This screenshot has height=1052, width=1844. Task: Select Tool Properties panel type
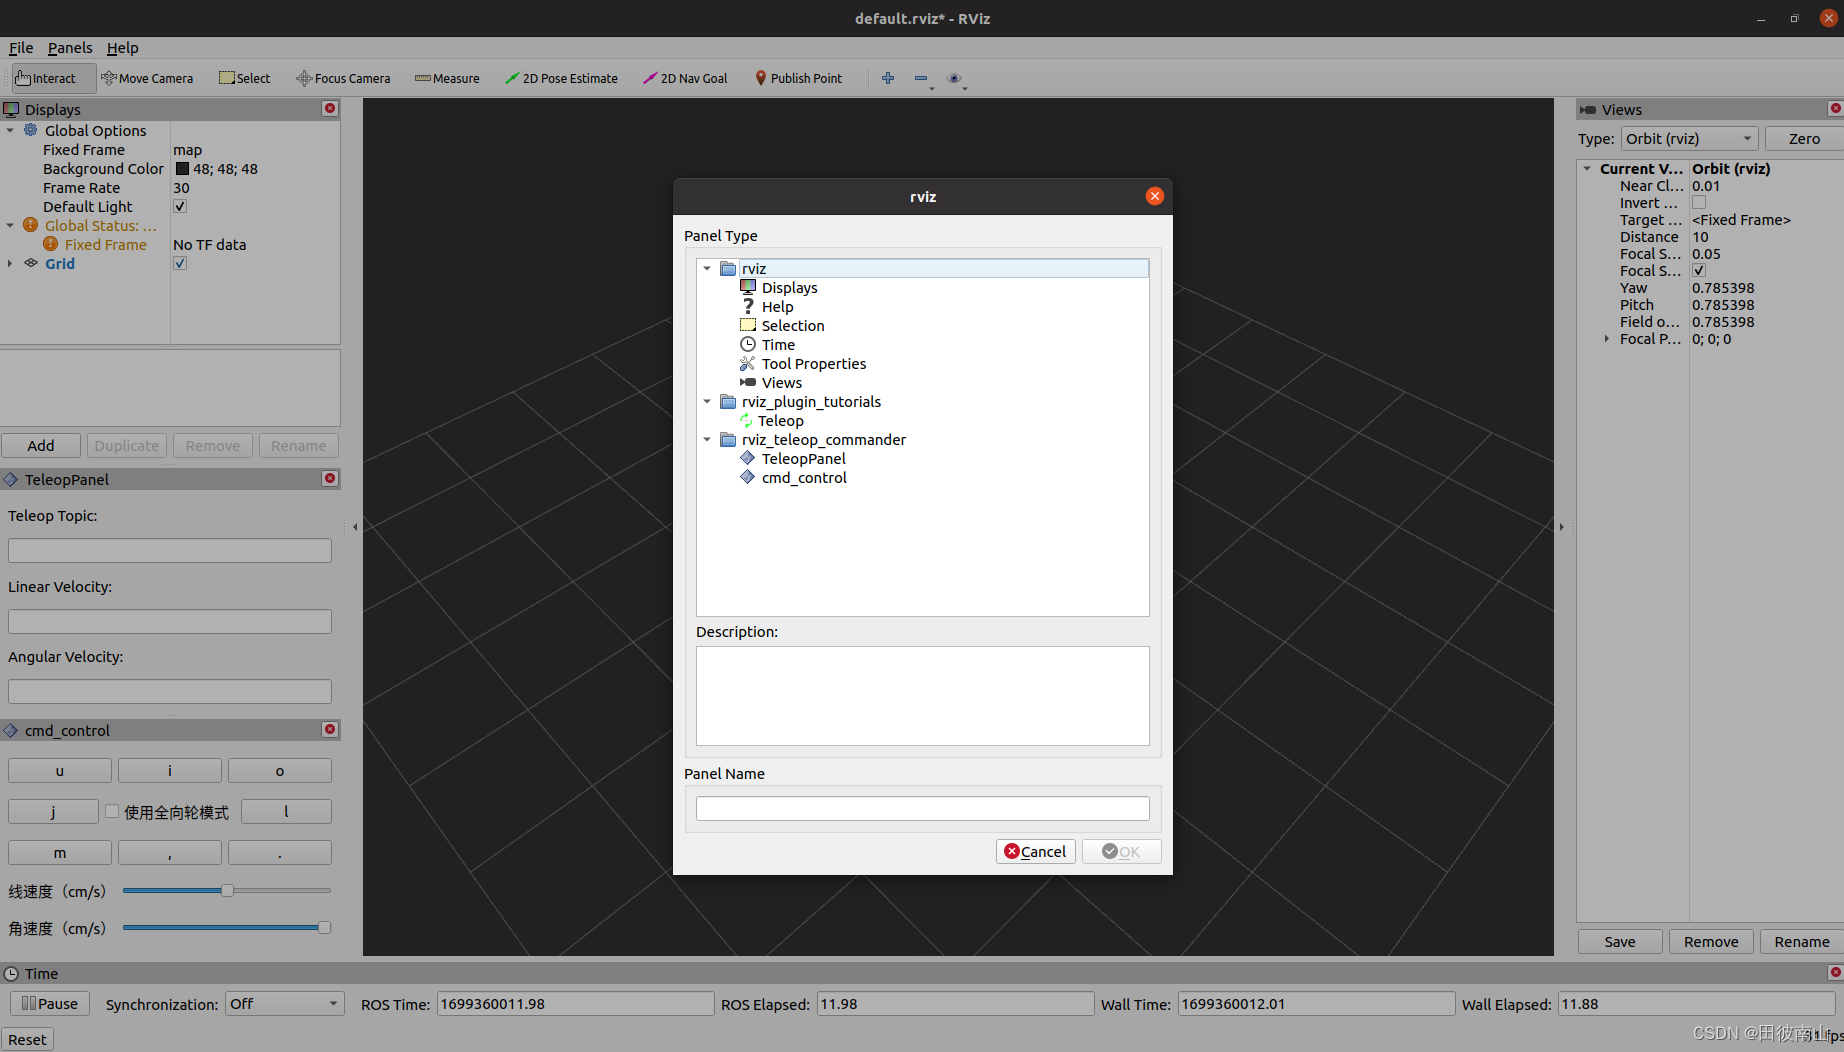coord(813,364)
